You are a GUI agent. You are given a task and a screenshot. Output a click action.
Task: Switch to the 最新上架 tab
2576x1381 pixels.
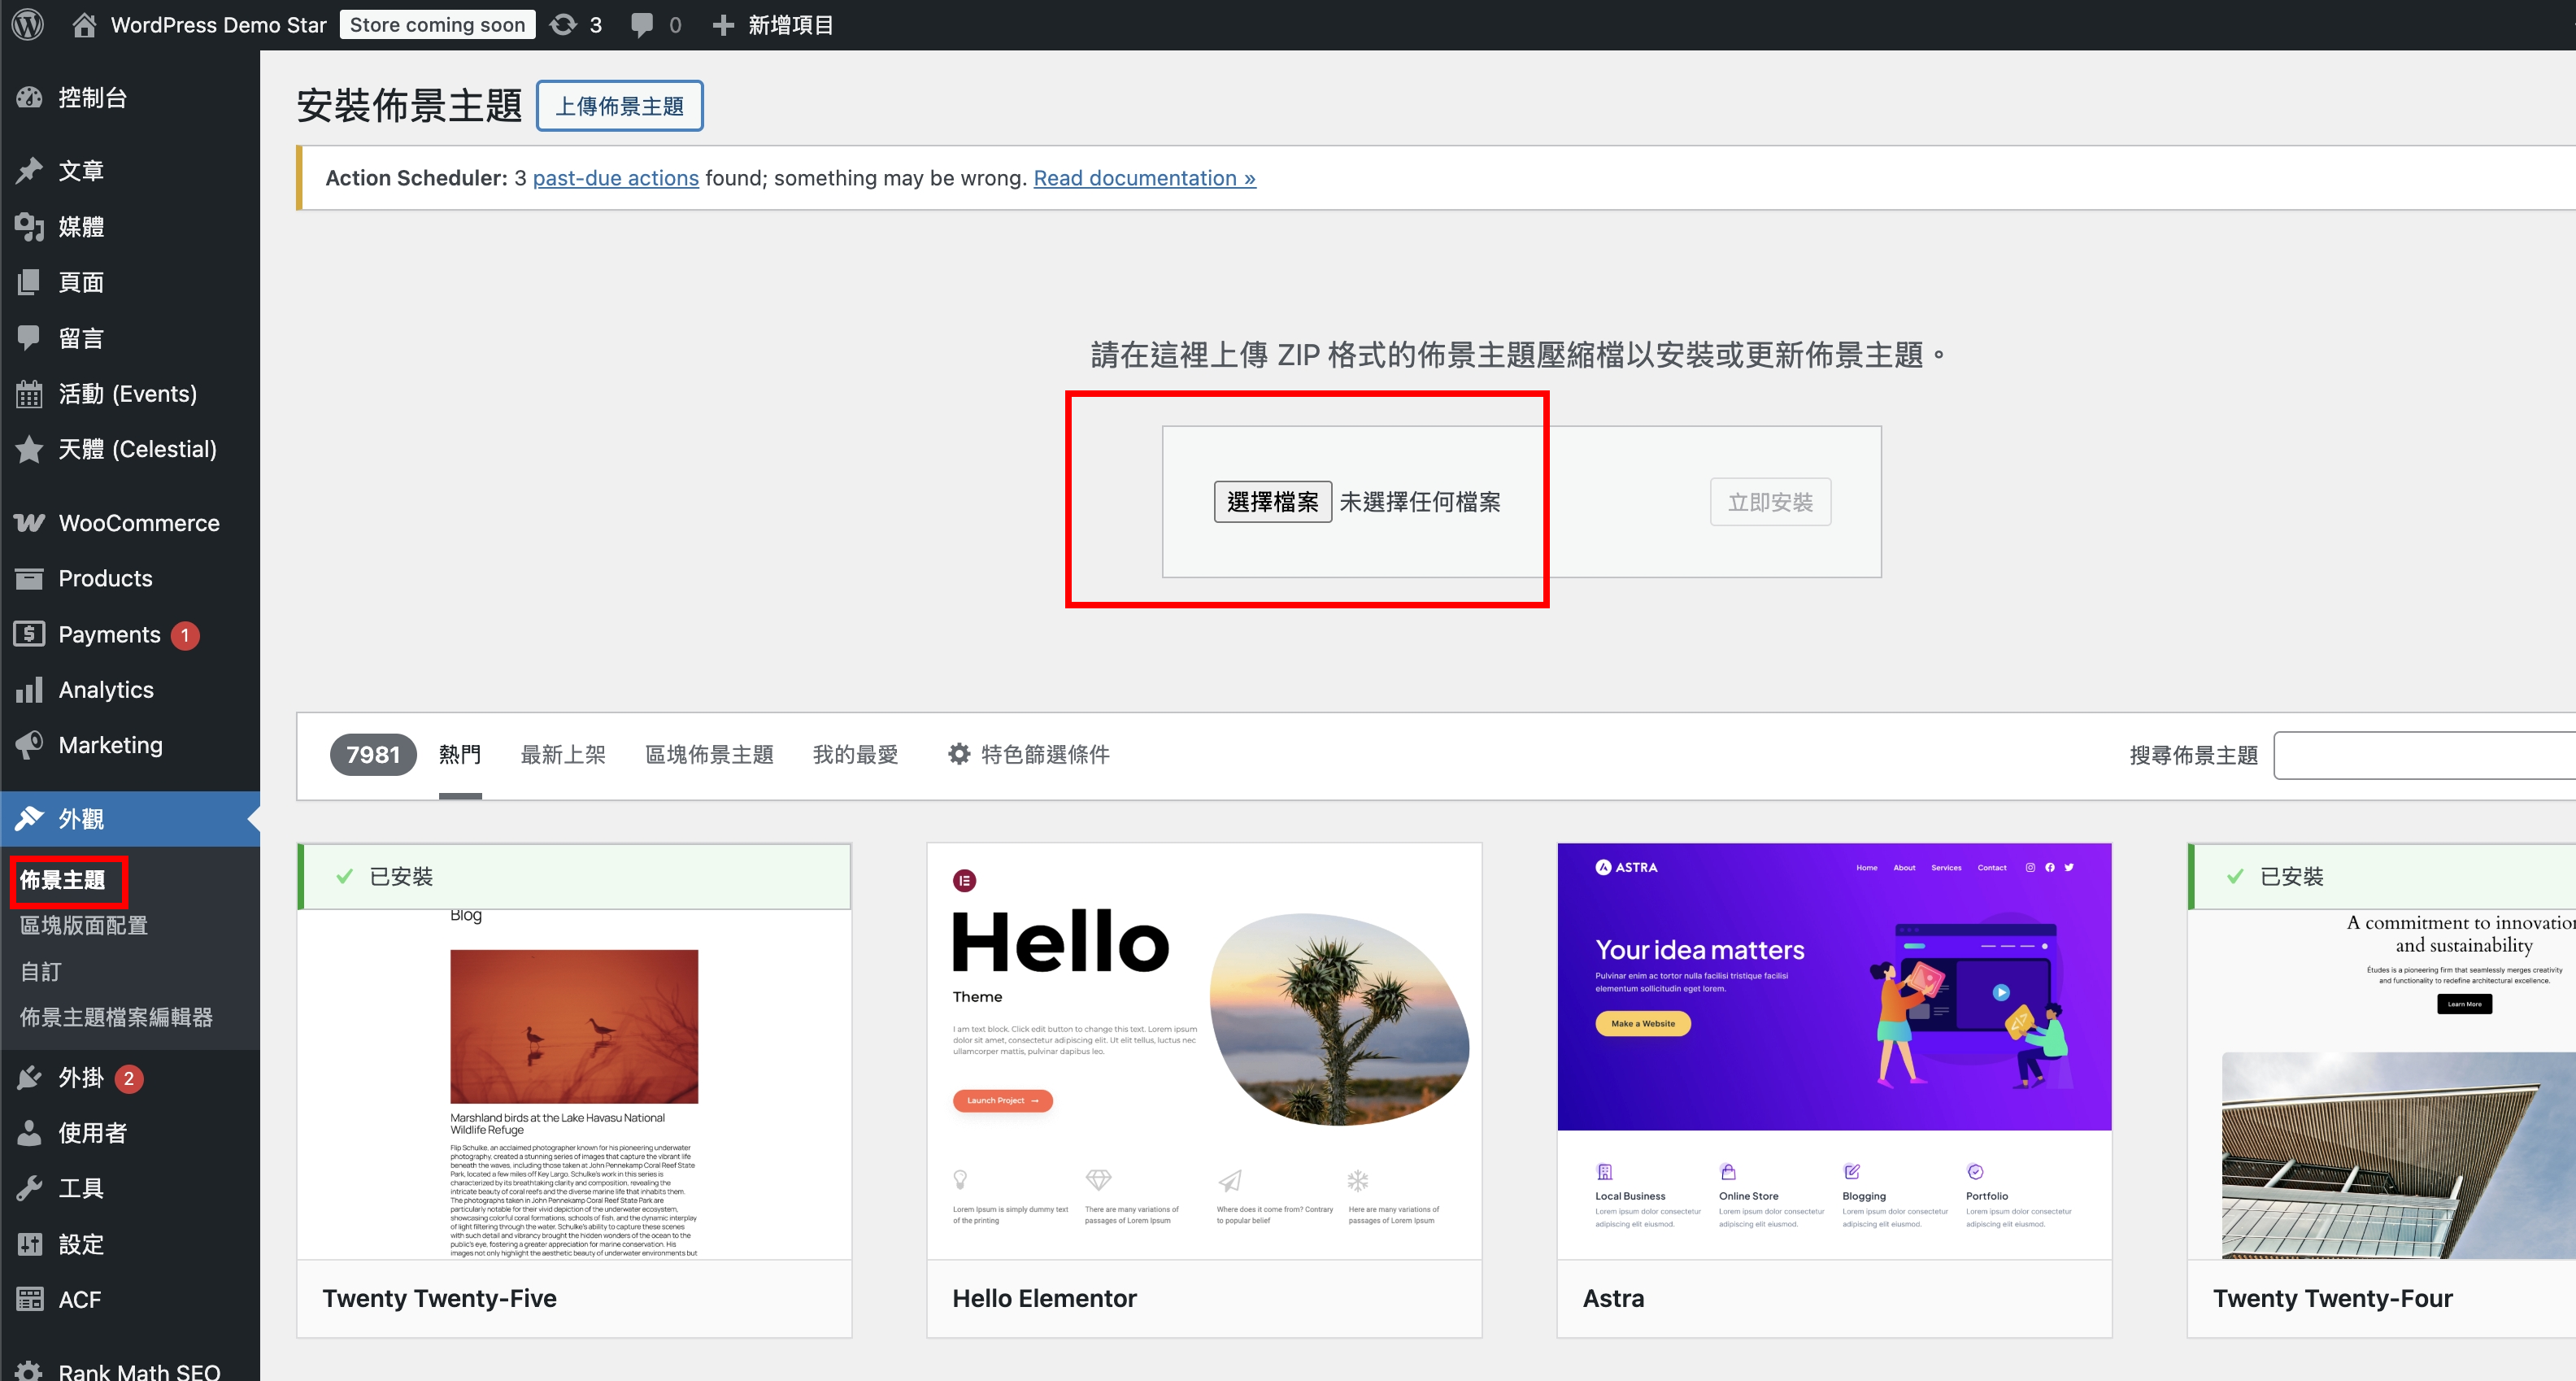click(x=563, y=754)
